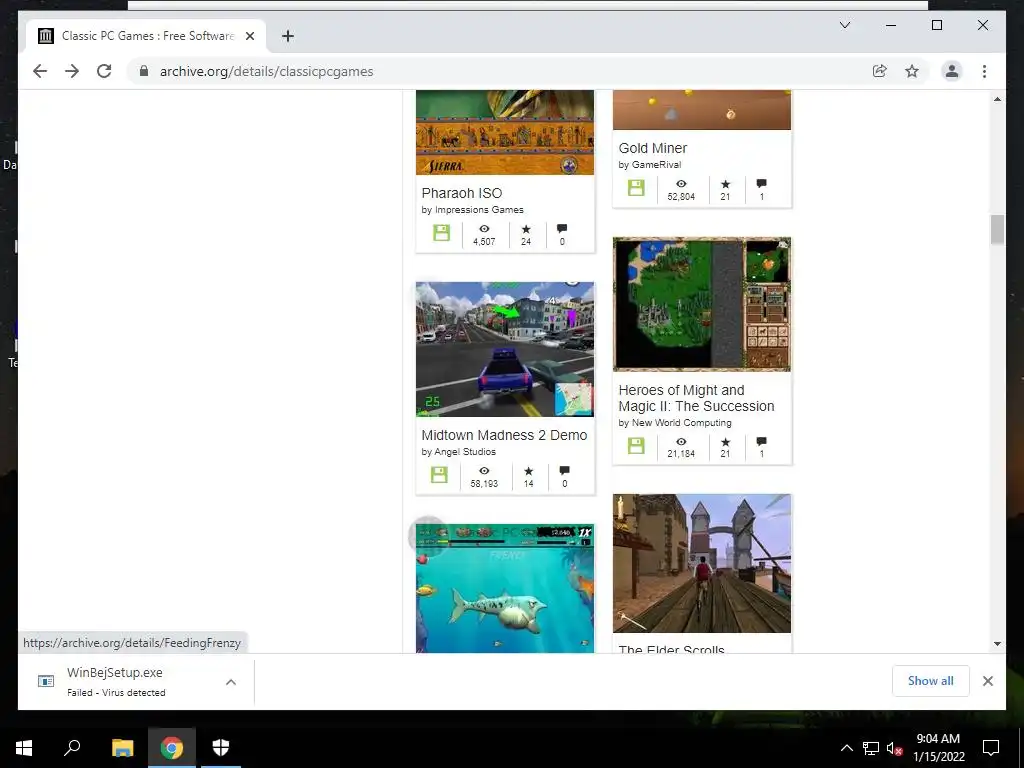Image resolution: width=1024 pixels, height=768 pixels.
Task: Click Midtown Madness 2 Demo star icon
Action: (528, 470)
